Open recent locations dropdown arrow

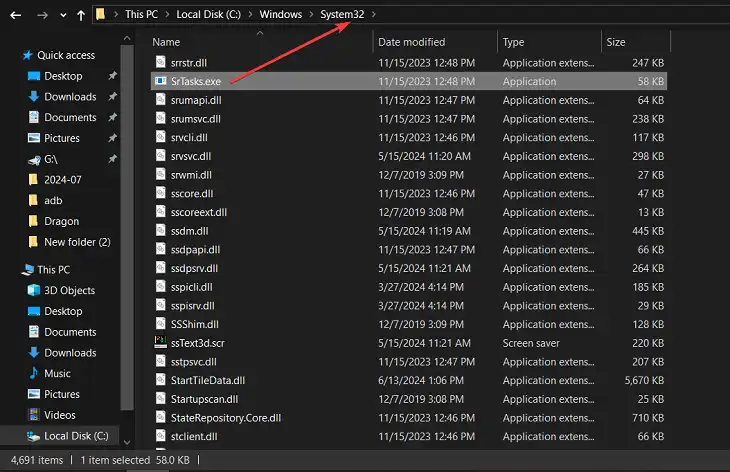click(x=63, y=15)
